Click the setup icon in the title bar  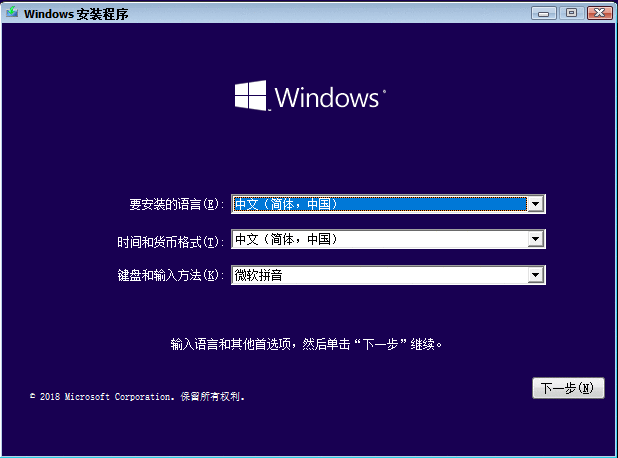point(12,14)
